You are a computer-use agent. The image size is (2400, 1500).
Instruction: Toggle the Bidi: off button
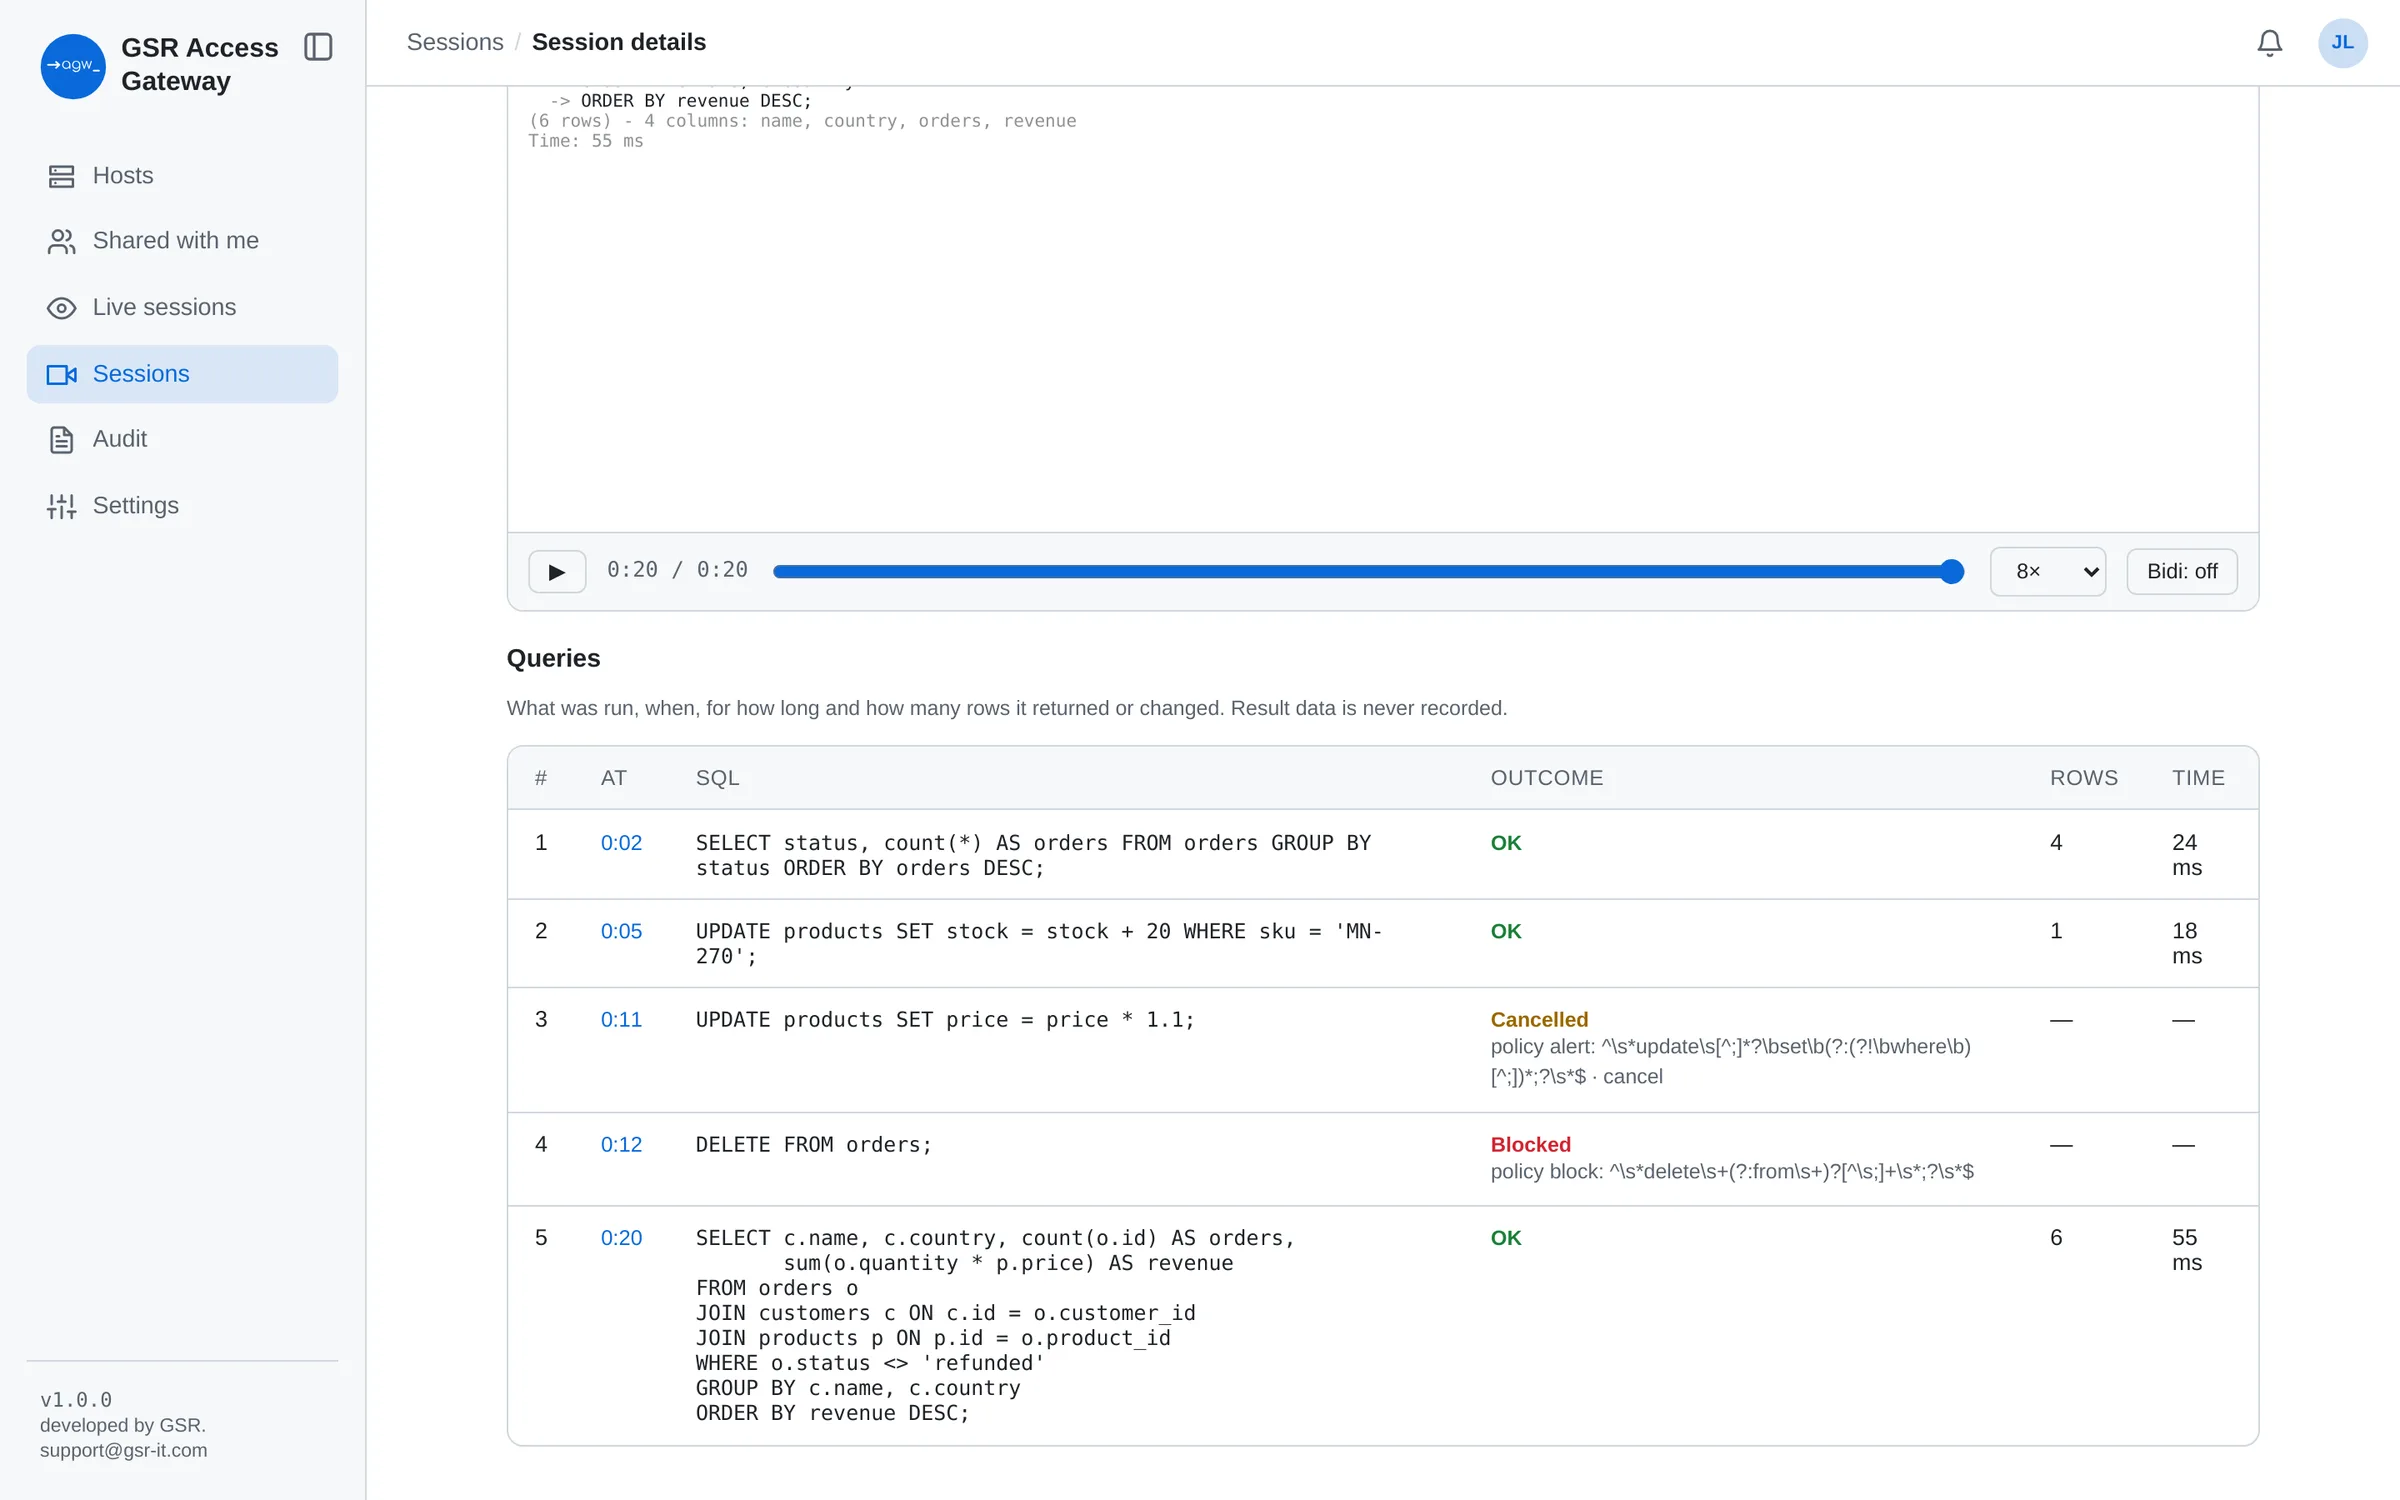point(2182,572)
